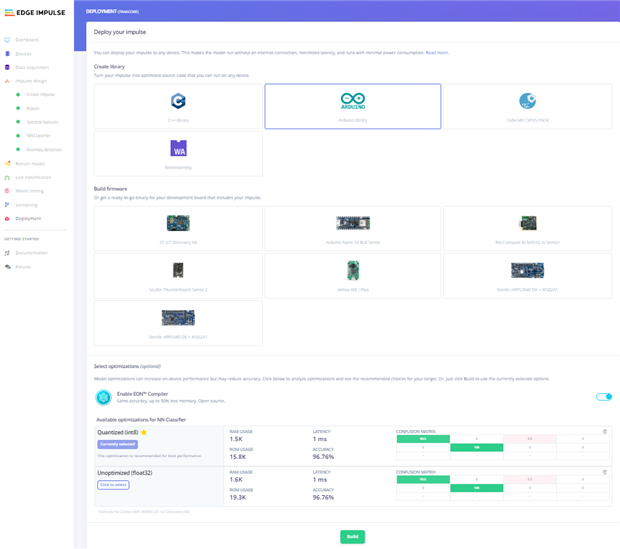The image size is (620, 549).
Task: Open Retrain model menu item
Action: [30, 164]
